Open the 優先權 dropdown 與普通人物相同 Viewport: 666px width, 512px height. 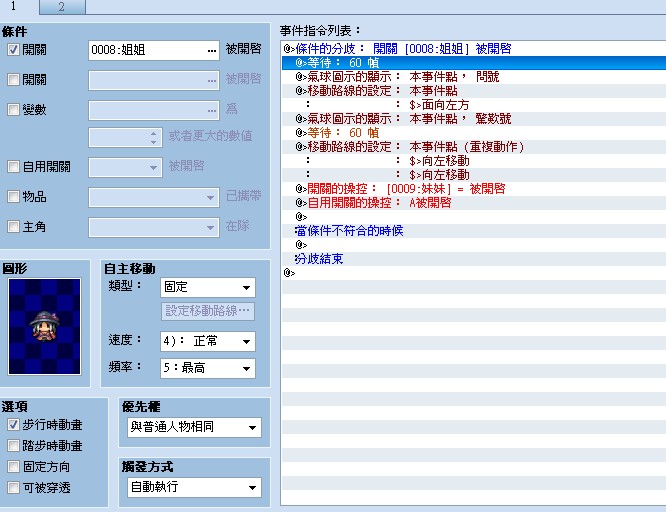click(x=194, y=427)
